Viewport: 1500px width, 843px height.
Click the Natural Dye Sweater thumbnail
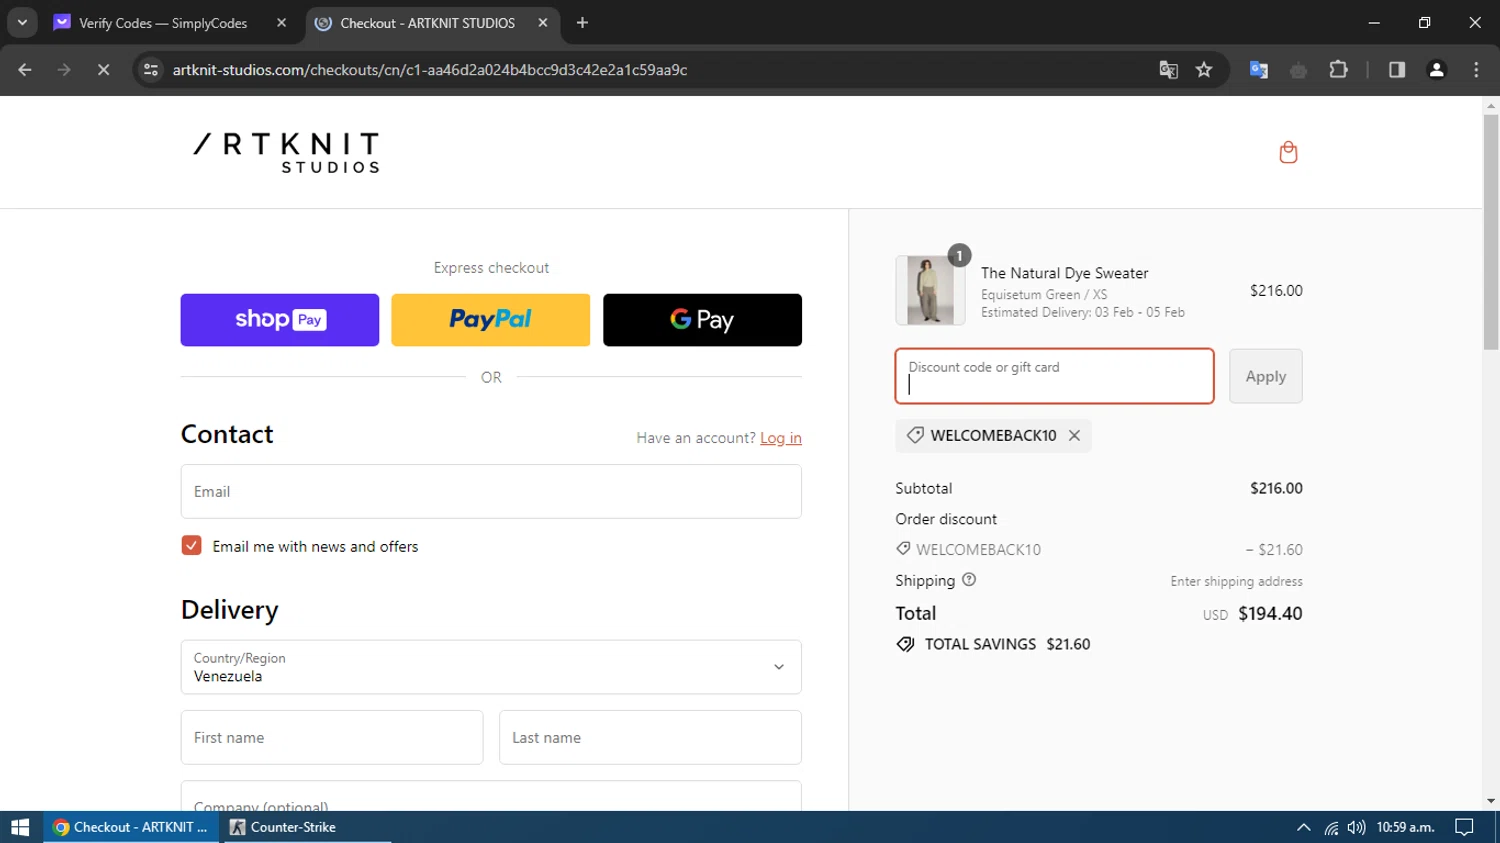point(930,290)
